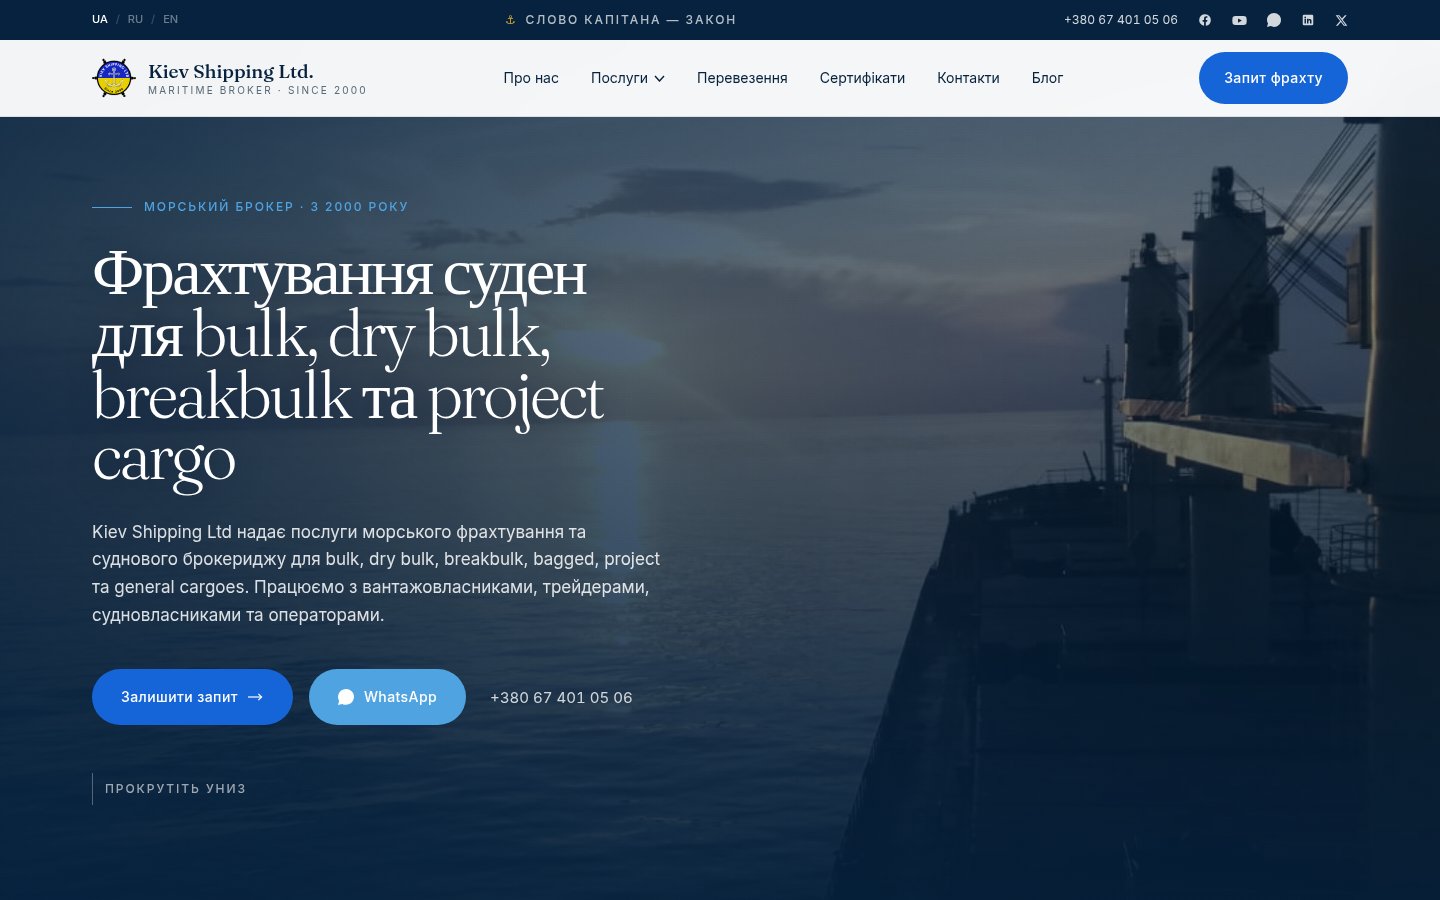This screenshot has height=900, width=1440.
Task: Open the Про нас menu item
Action: (x=531, y=78)
